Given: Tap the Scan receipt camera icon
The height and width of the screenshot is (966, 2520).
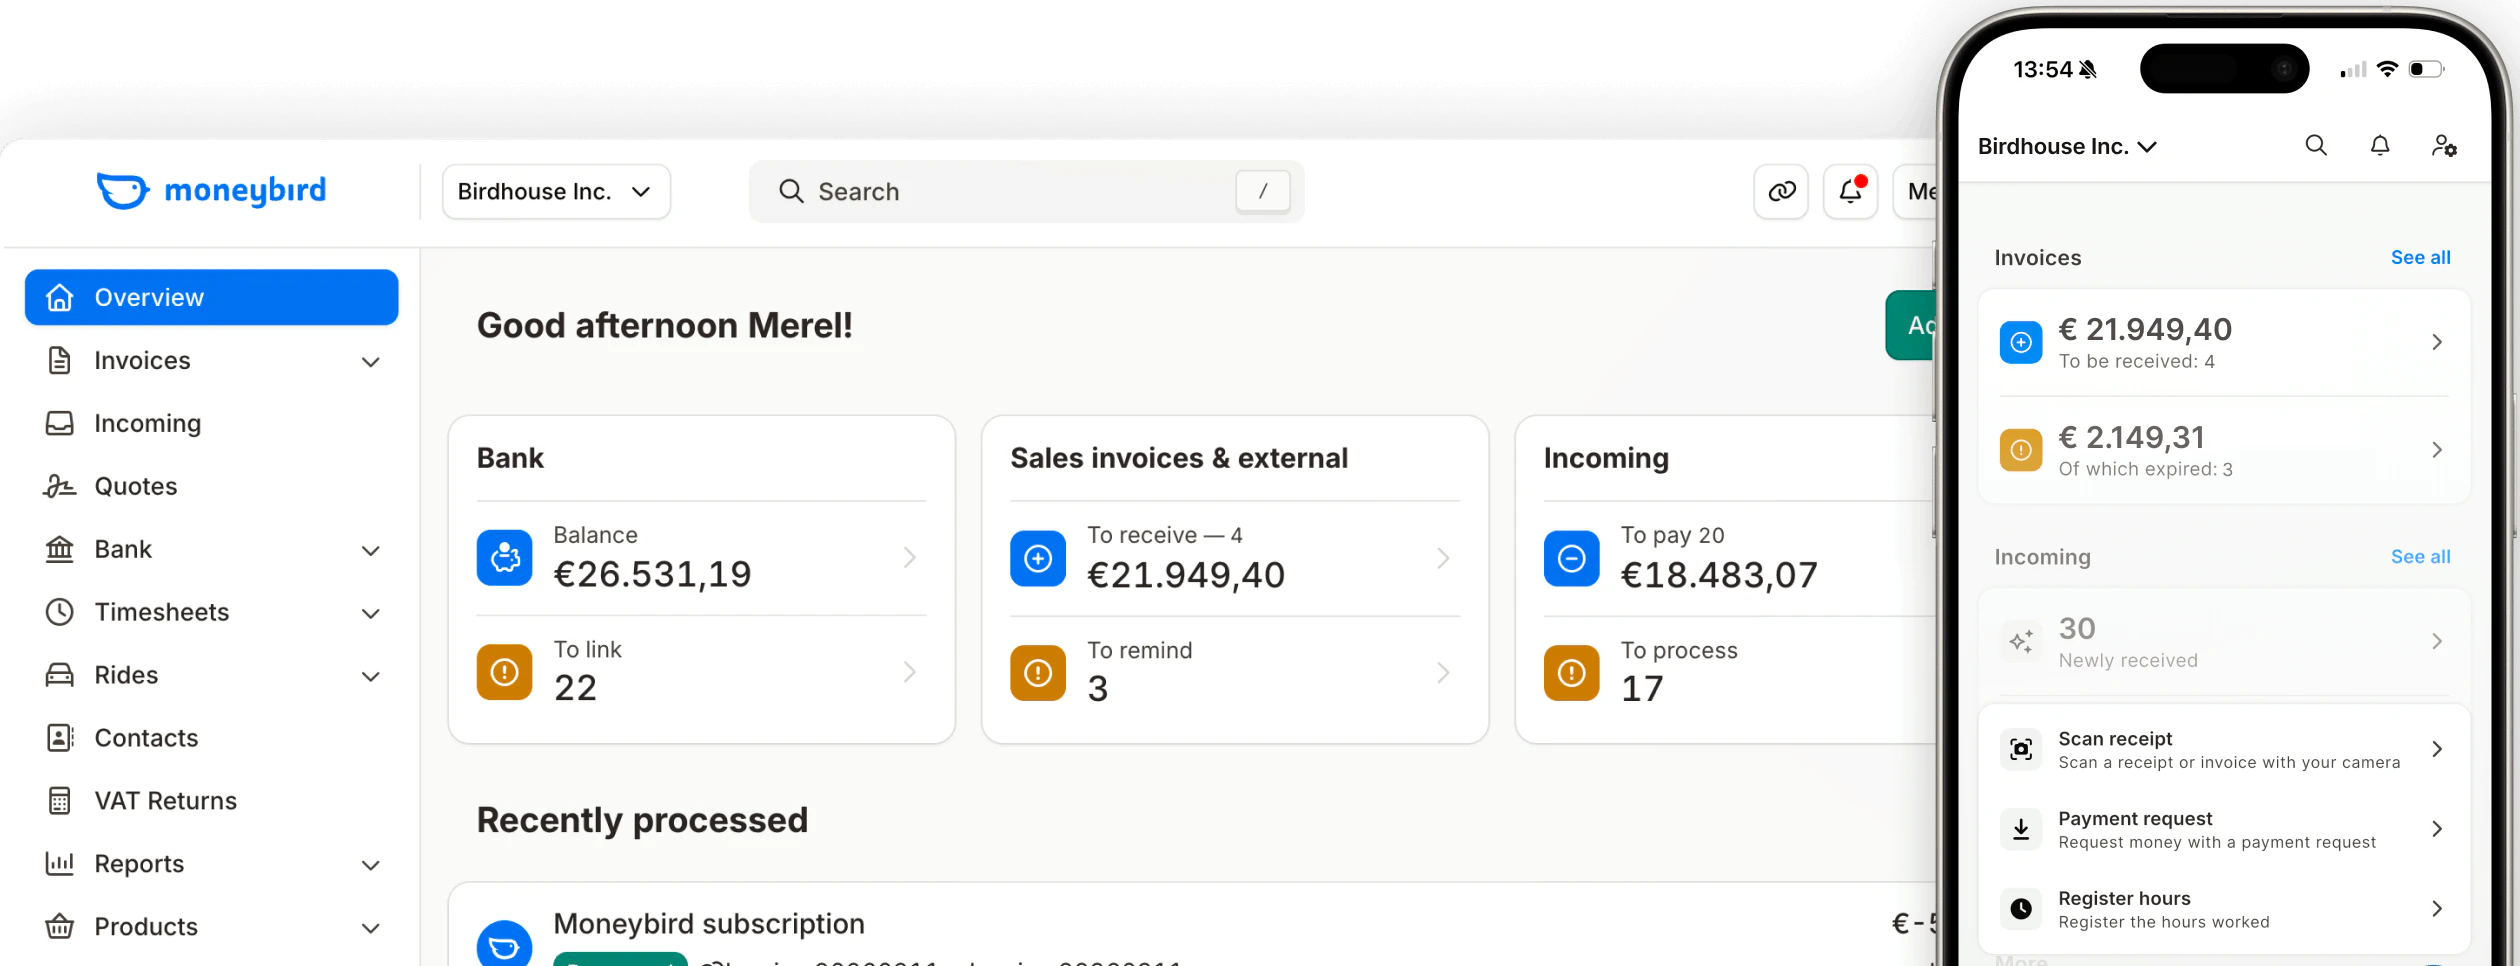Looking at the screenshot, I should point(2021,749).
